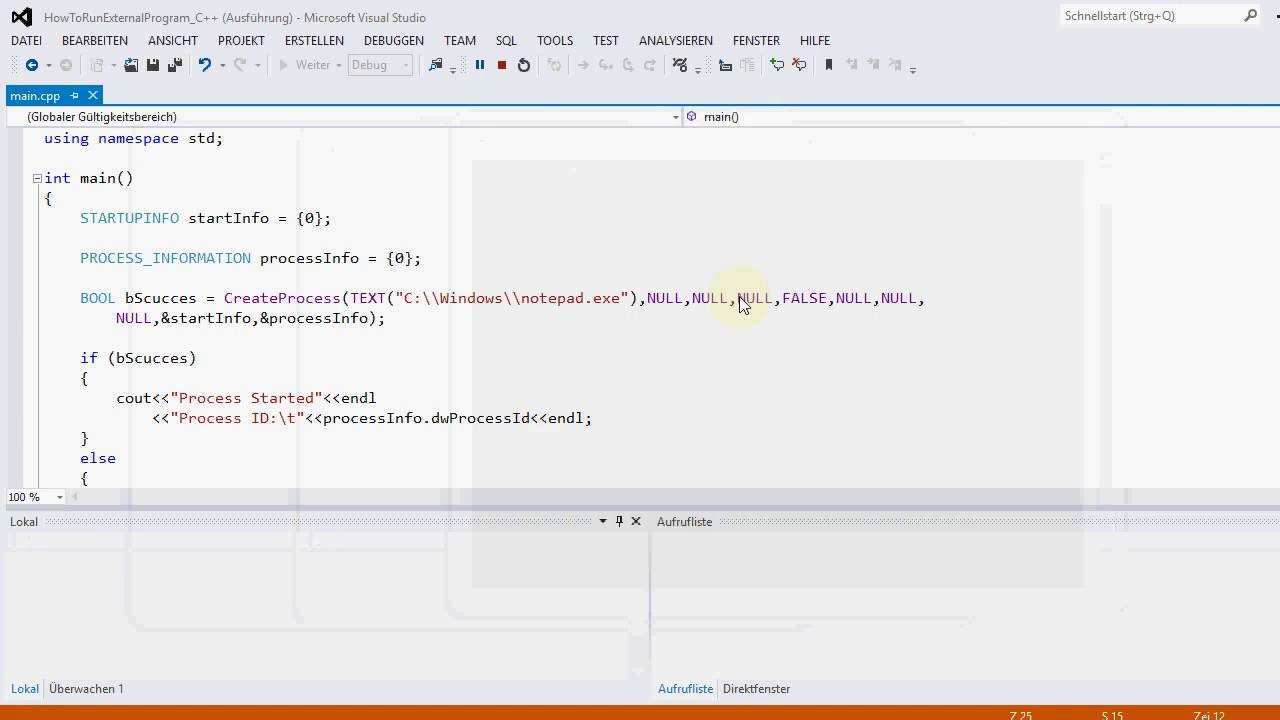Click the Restart debugging icon
Viewport: 1280px width, 720px height.
coord(524,65)
